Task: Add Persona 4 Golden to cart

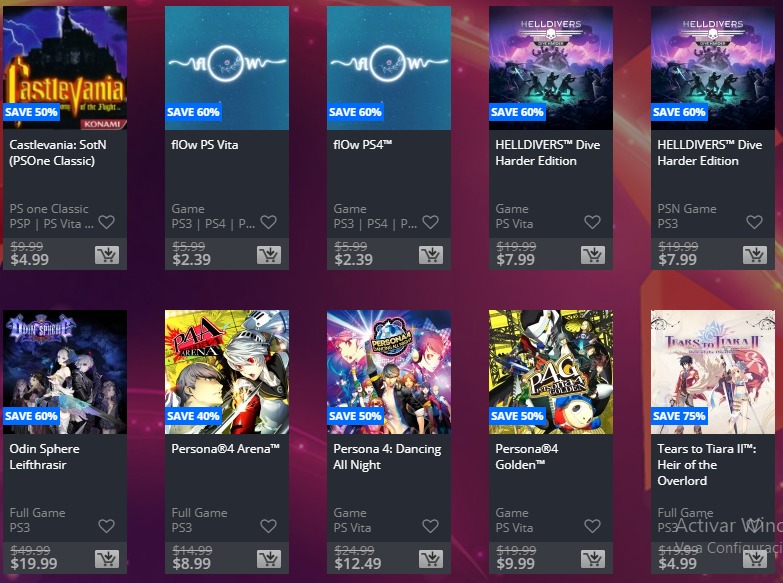Action: coord(593,559)
